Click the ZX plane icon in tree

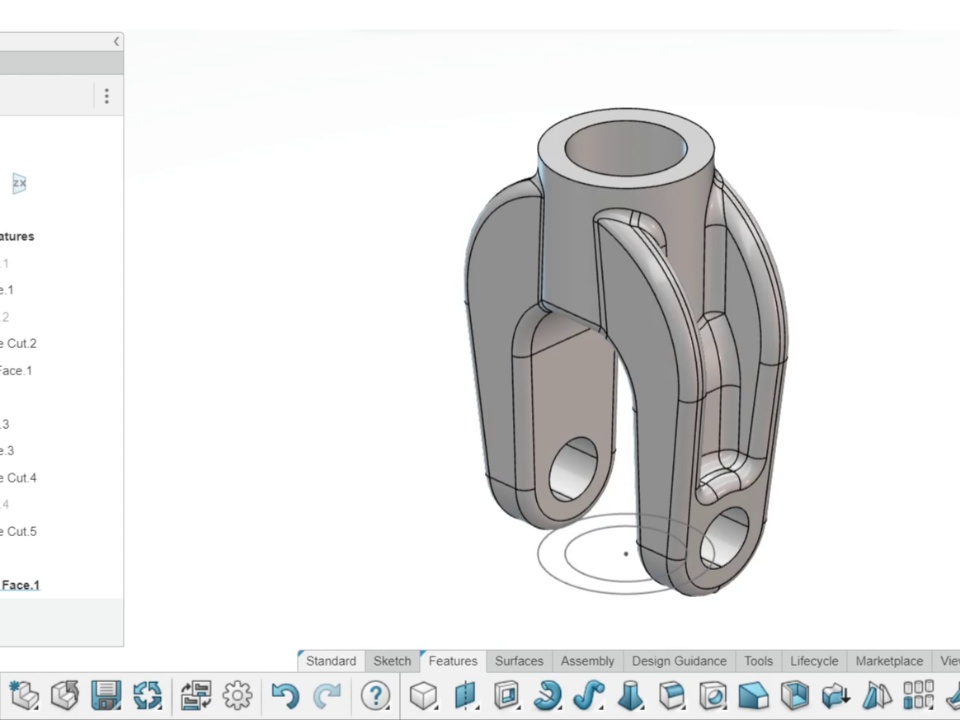[19, 183]
